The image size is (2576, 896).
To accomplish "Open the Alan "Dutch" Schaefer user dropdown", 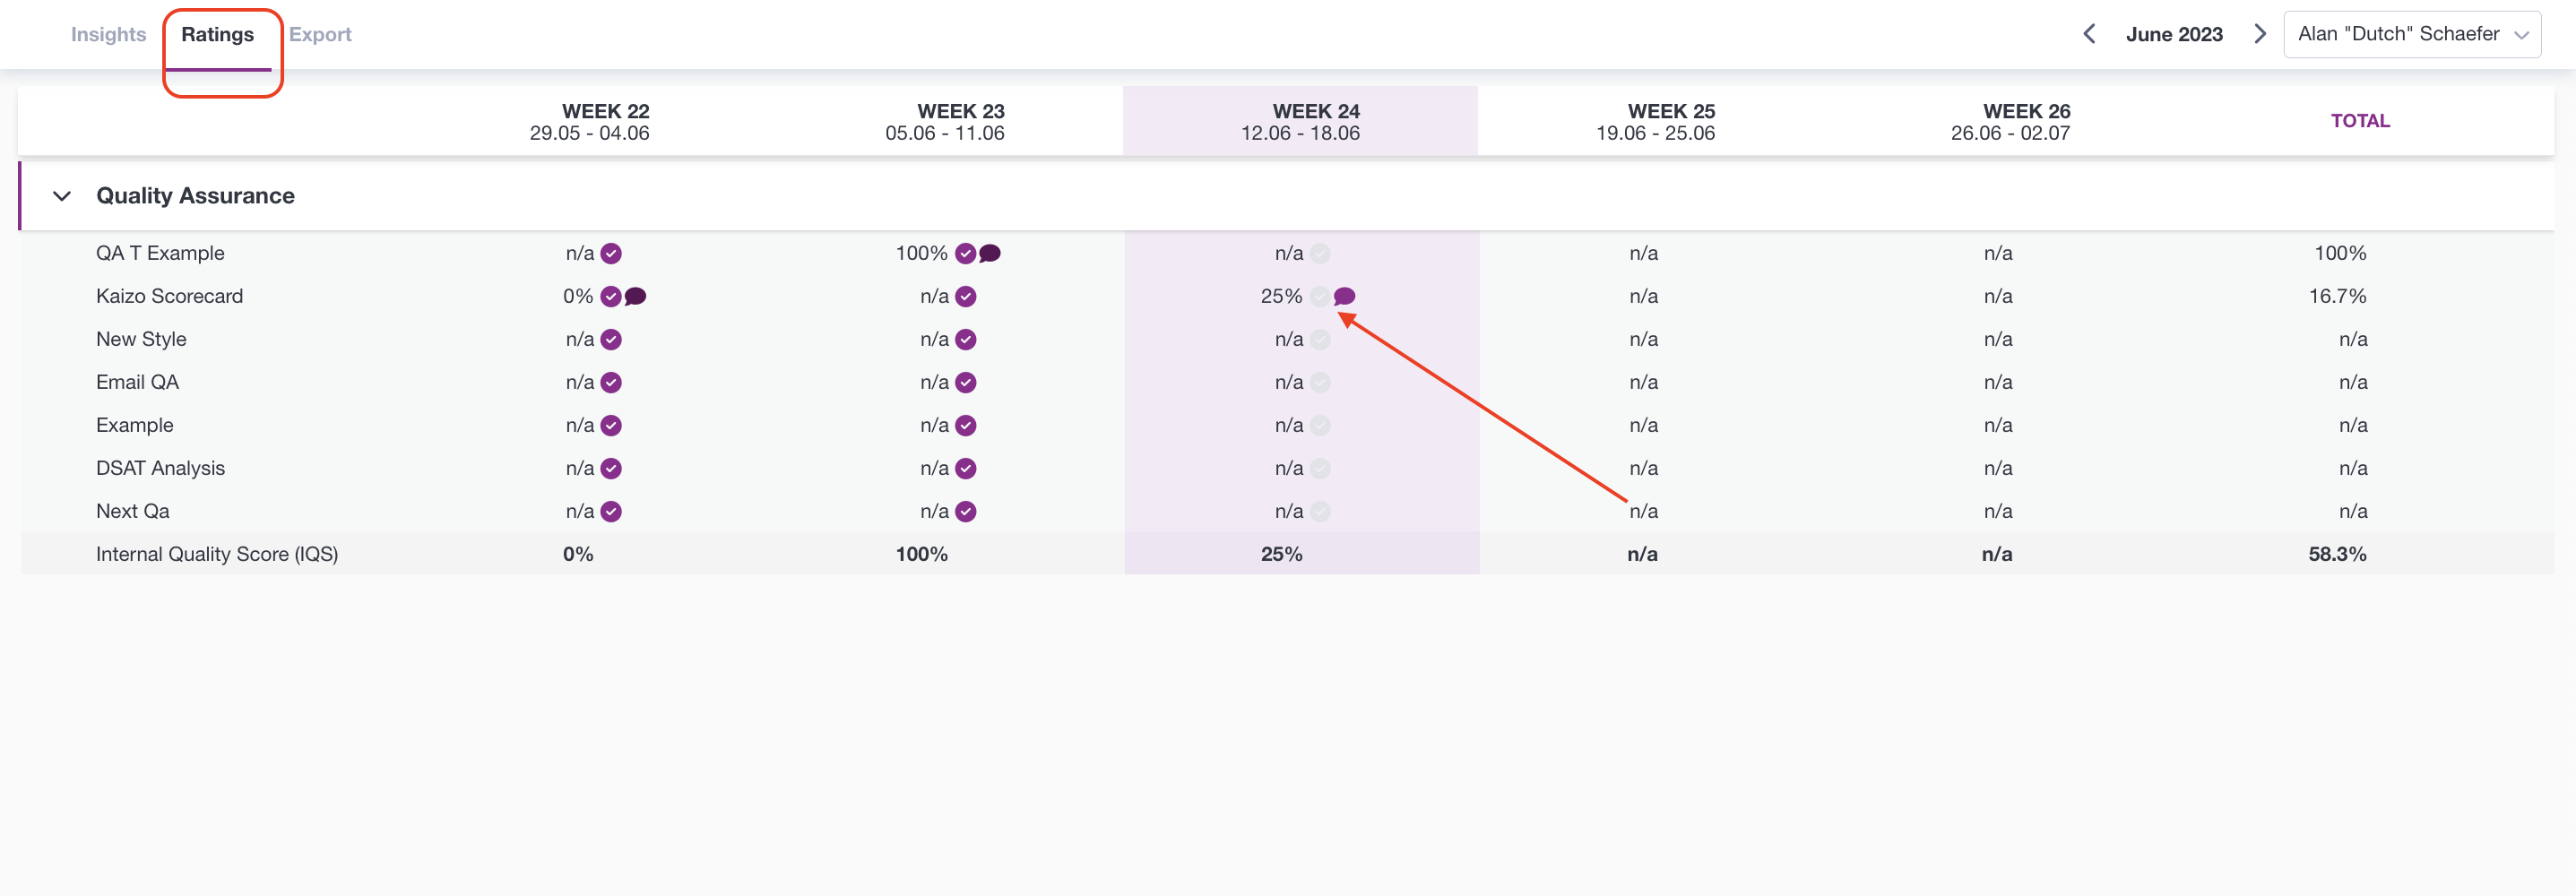I will click(x=2412, y=34).
